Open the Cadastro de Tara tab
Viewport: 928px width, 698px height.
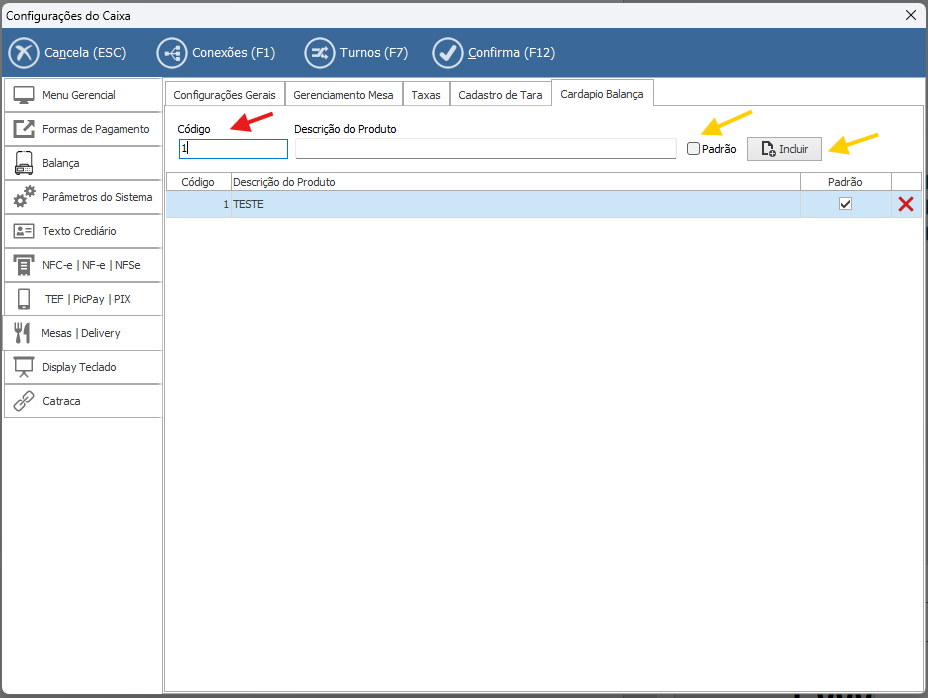coord(500,95)
